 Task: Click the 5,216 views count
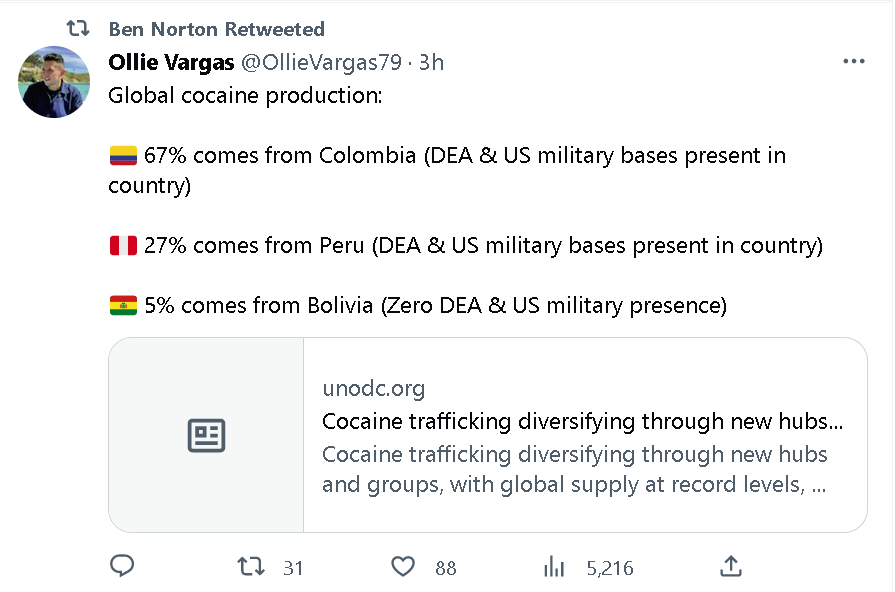pos(610,568)
